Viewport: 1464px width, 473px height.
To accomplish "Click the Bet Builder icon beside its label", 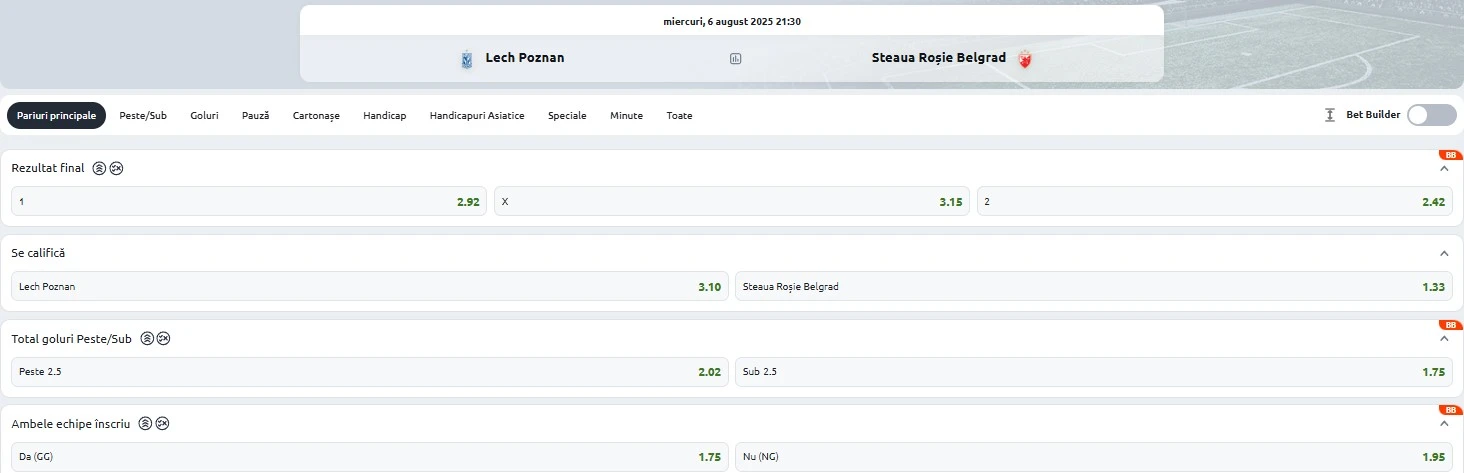I will [1329, 115].
